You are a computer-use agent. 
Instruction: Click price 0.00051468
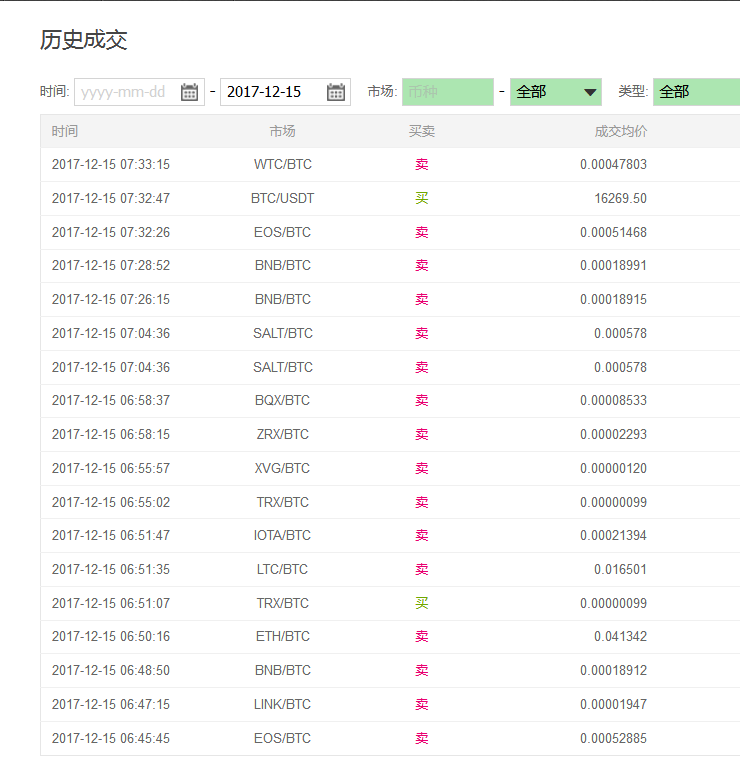click(613, 232)
